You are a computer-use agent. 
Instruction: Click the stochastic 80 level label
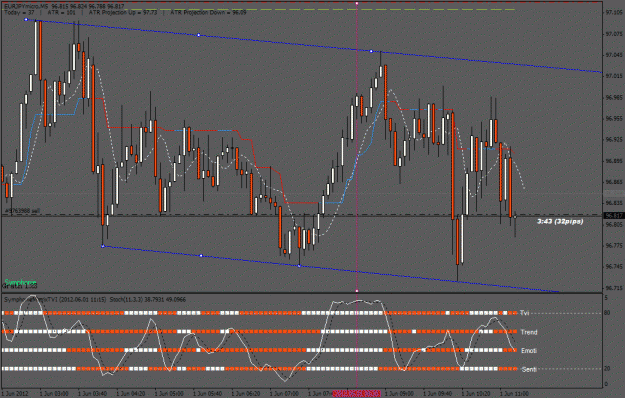coord(607,313)
